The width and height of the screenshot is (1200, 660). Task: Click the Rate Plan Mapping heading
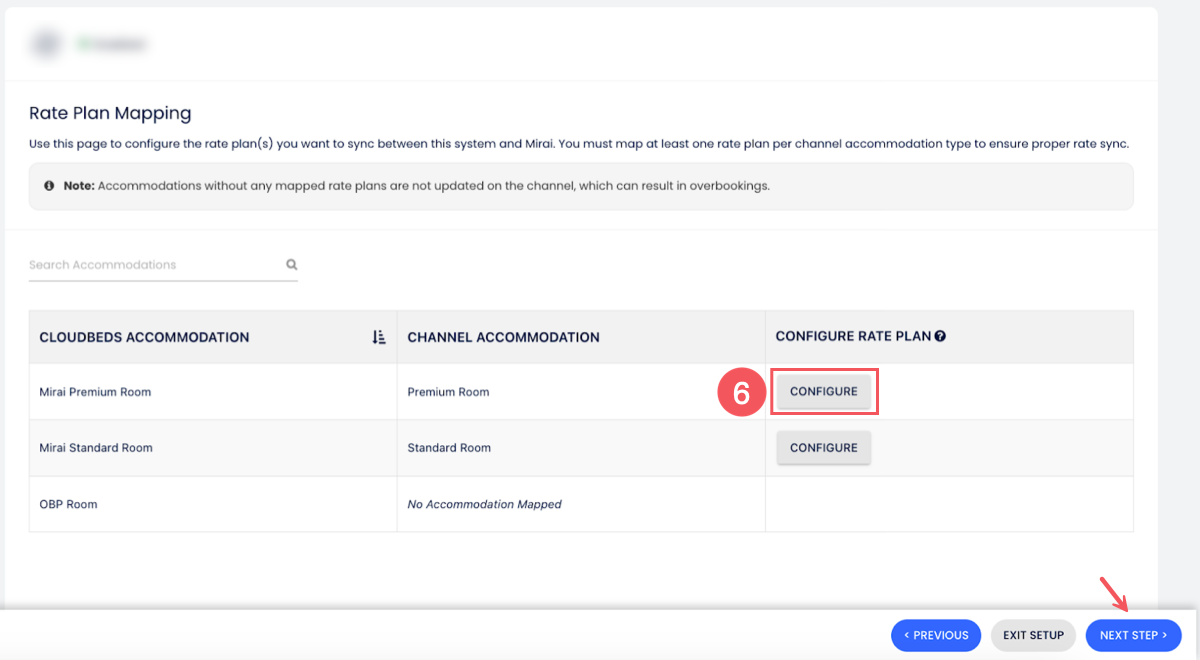(110, 113)
